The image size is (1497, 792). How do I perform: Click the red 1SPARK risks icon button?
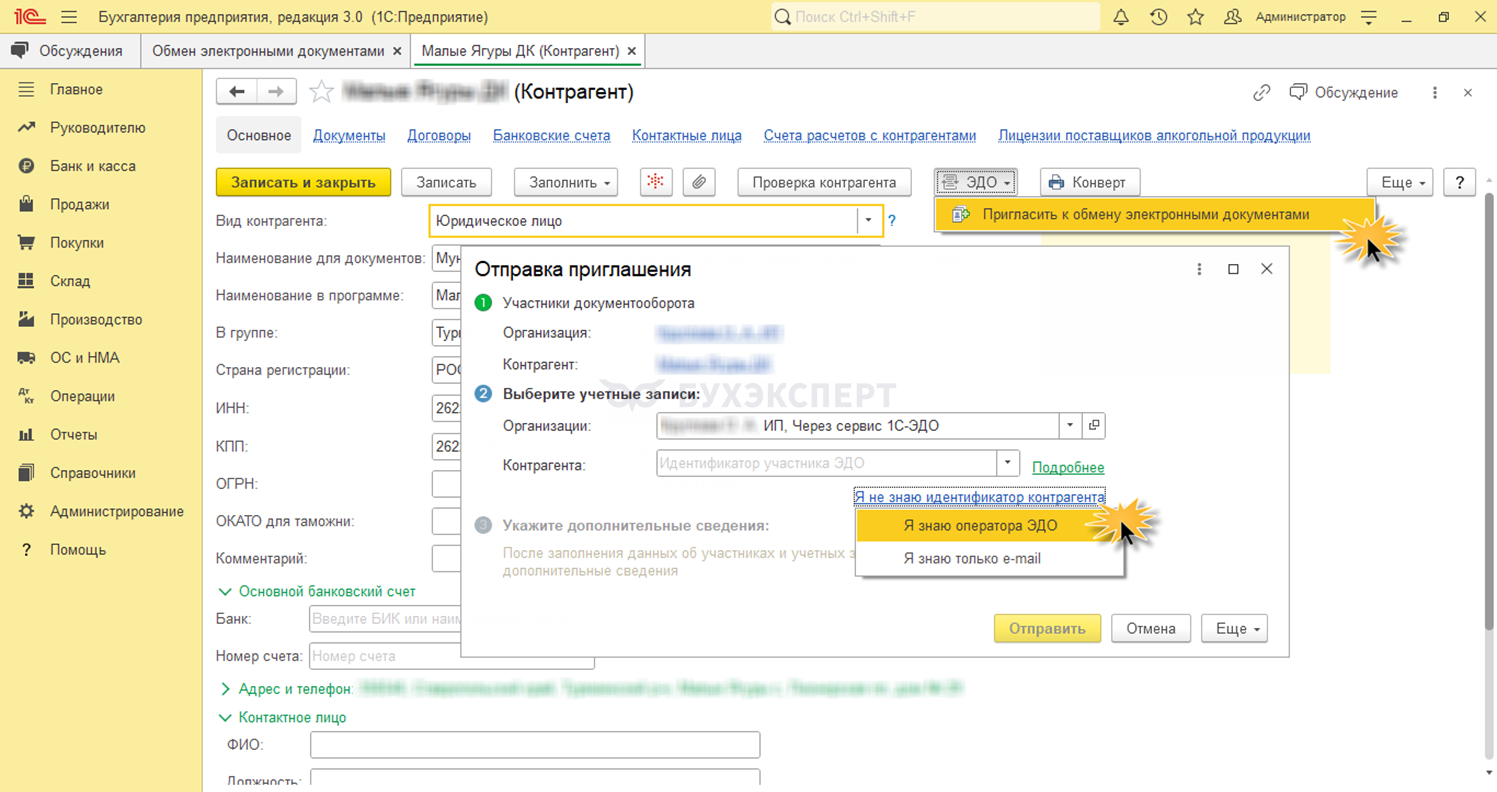pyautogui.click(x=655, y=182)
